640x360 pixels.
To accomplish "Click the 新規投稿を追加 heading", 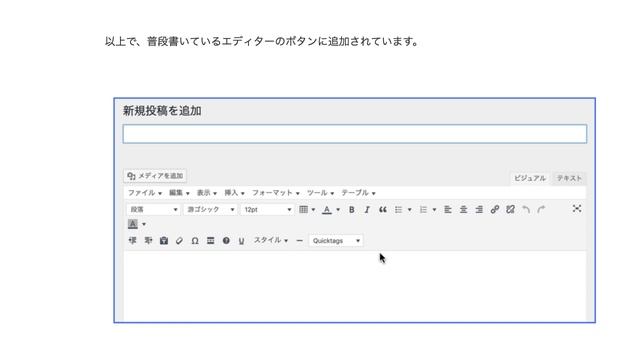I will click(162, 111).
